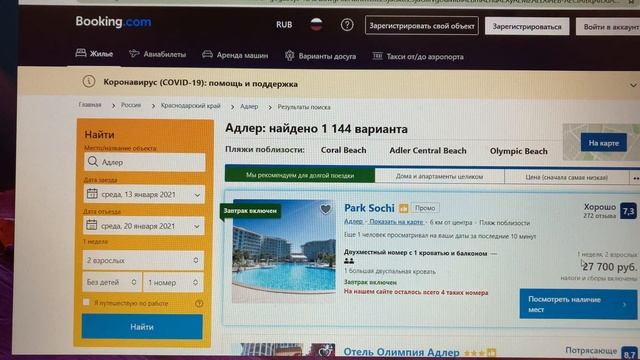Click thumbs-up badge next to Park Sochi
This screenshot has height=360, width=640.
coord(404,208)
